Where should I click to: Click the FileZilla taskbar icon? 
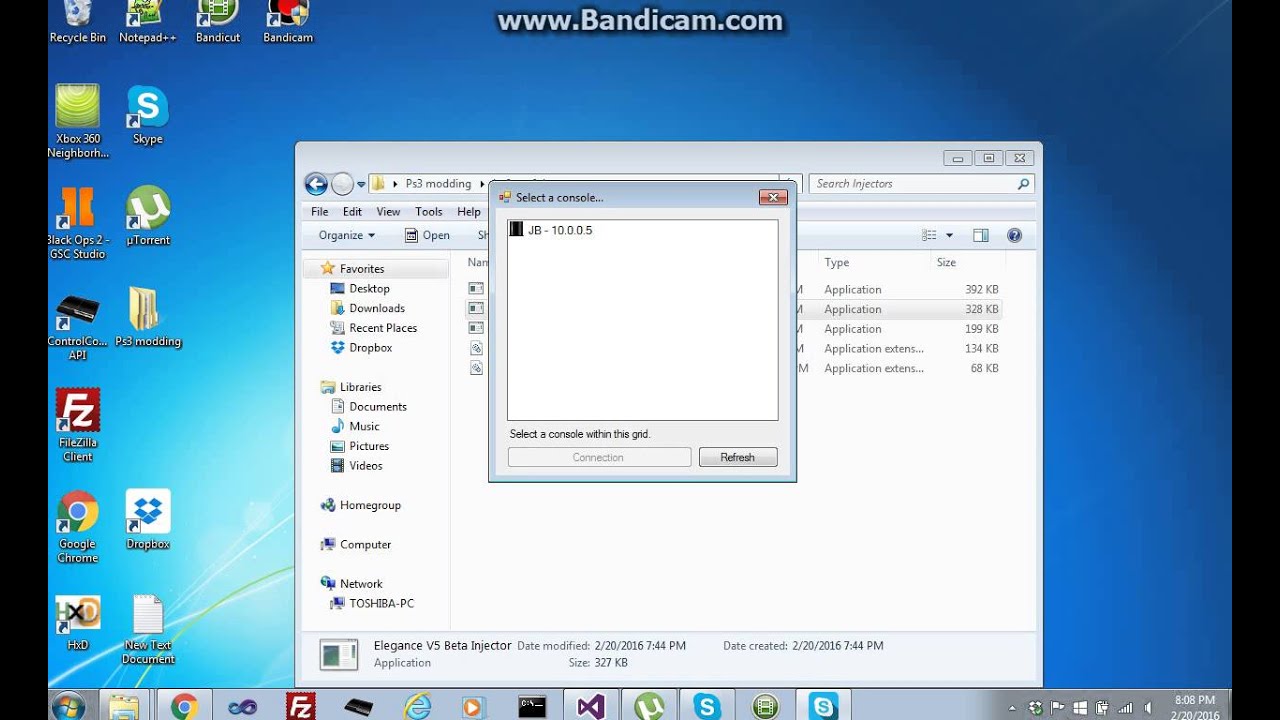pyautogui.click(x=300, y=706)
